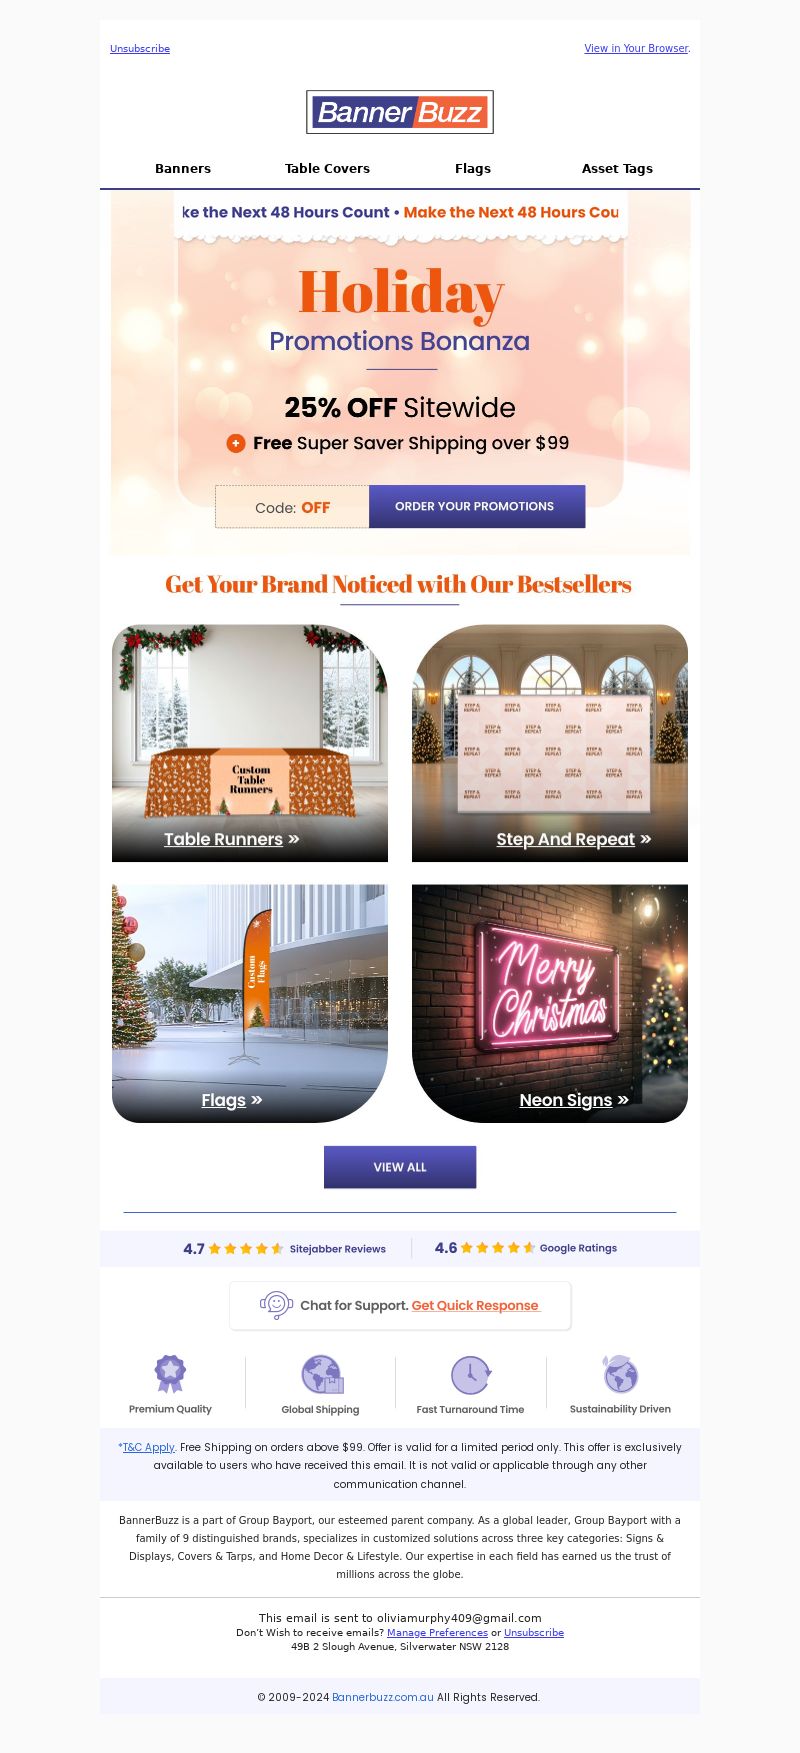Click the Global Shipping globe icon

pyautogui.click(x=322, y=1375)
